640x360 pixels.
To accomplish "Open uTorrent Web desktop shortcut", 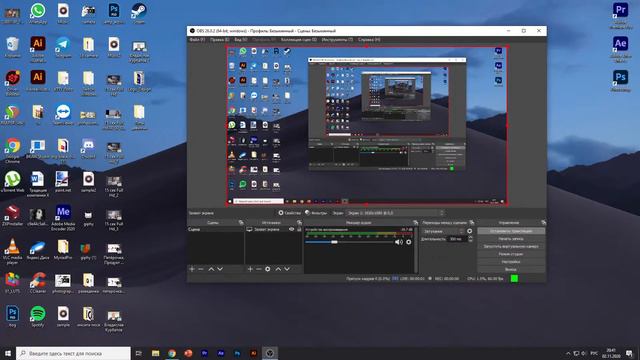I will [13, 182].
